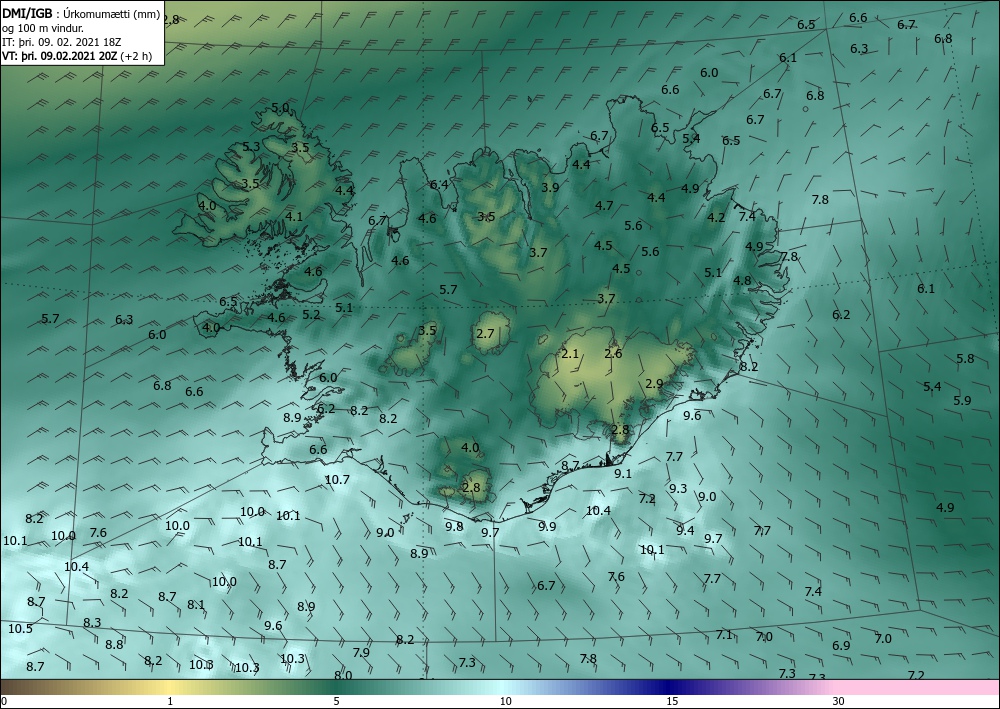Click the map value '8.8'
Screen dimensions: 1000x709
[x=114, y=645]
